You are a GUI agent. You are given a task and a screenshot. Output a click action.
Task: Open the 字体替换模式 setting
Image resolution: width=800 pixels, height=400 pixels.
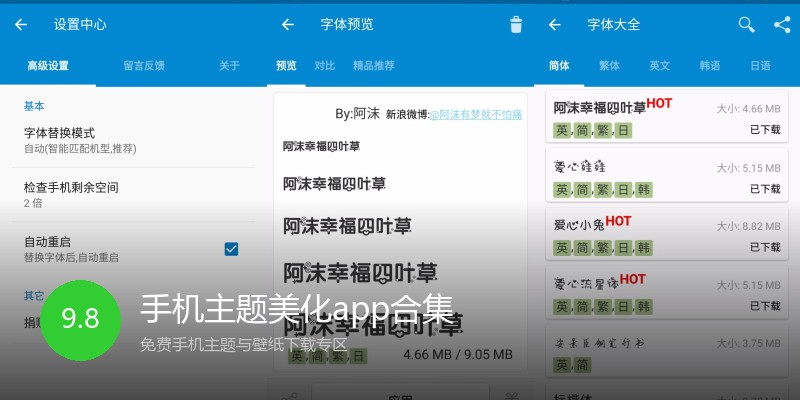coord(133,141)
